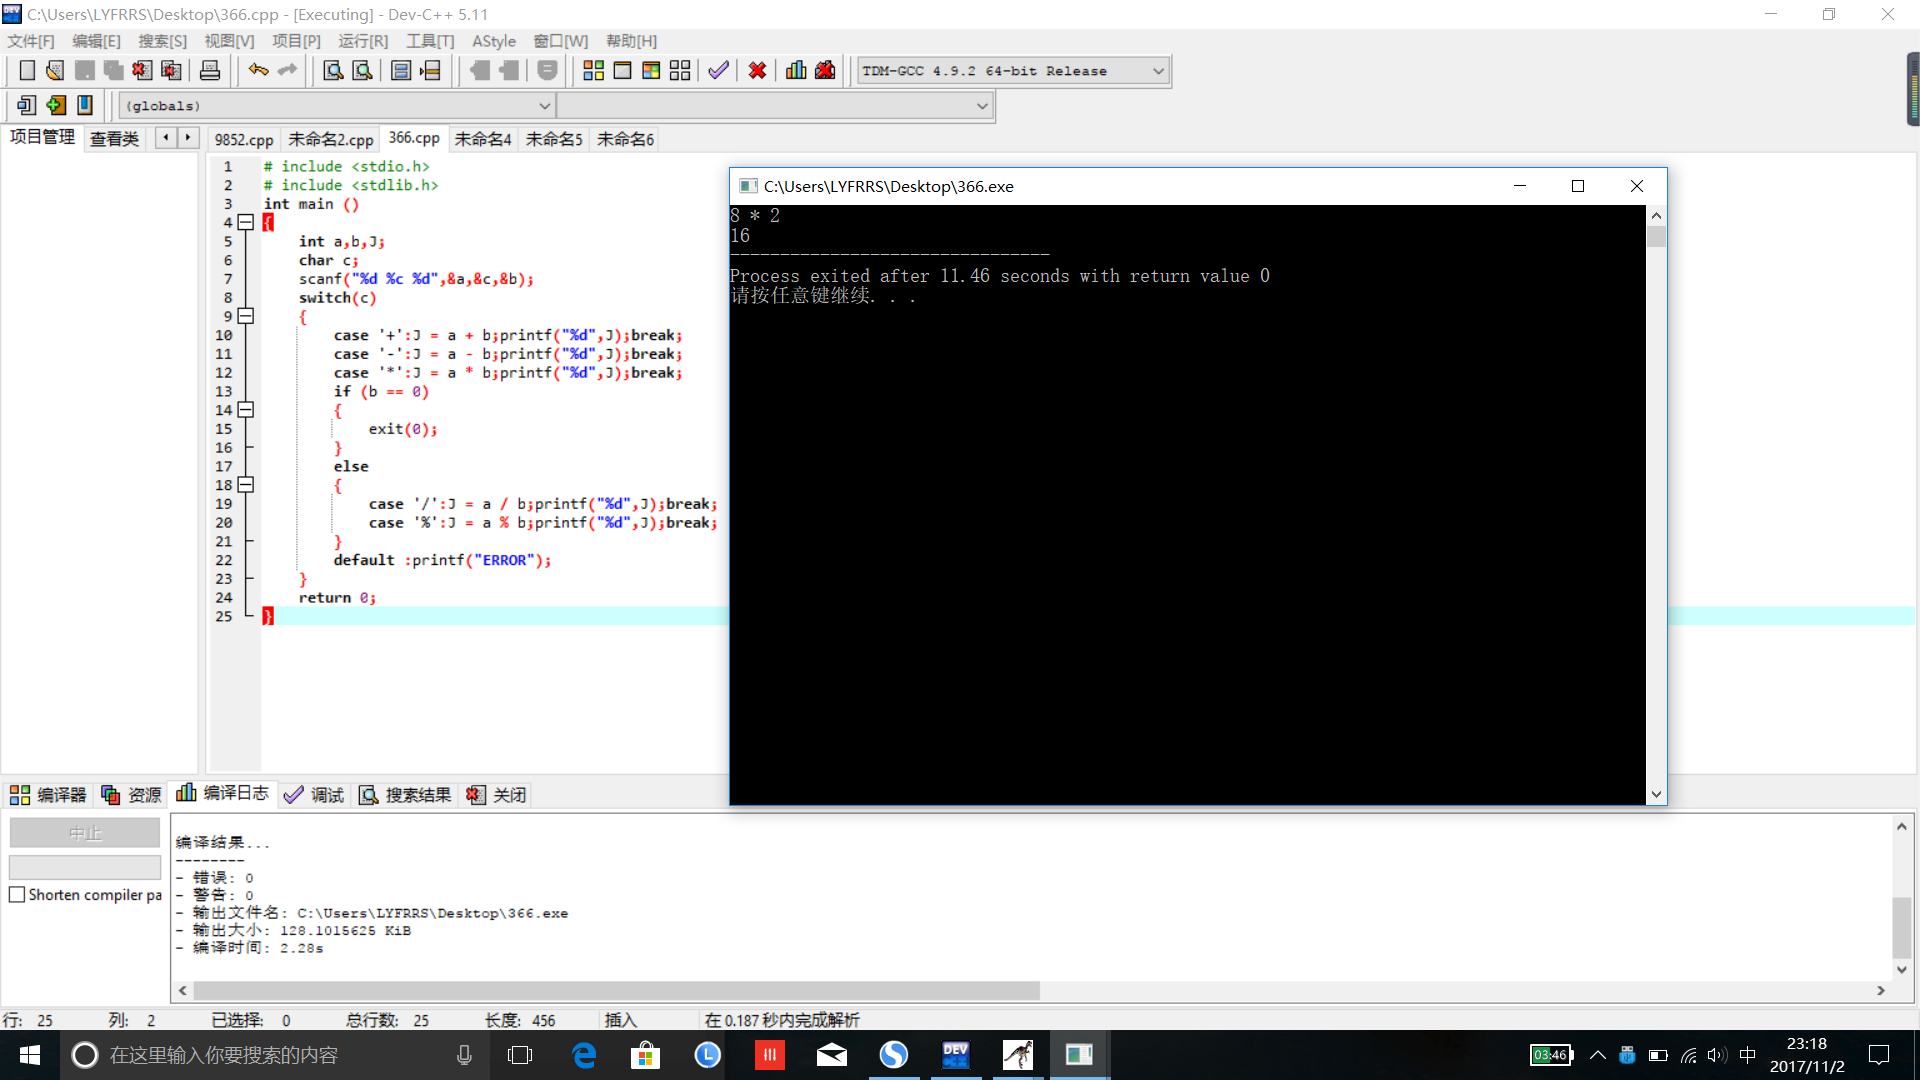Toggle the bookmark icon
Image resolution: width=1920 pixels, height=1080 pixels.
tap(85, 105)
